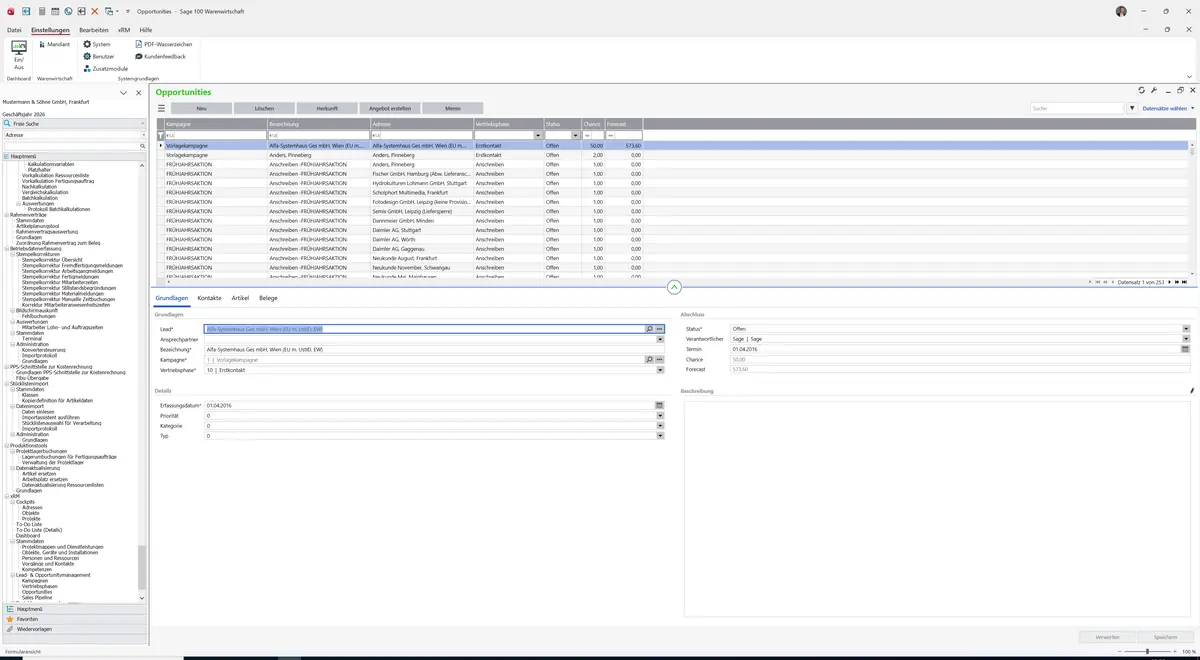
Task: Switch to the Kontakte tab
Action: [x=209, y=298]
